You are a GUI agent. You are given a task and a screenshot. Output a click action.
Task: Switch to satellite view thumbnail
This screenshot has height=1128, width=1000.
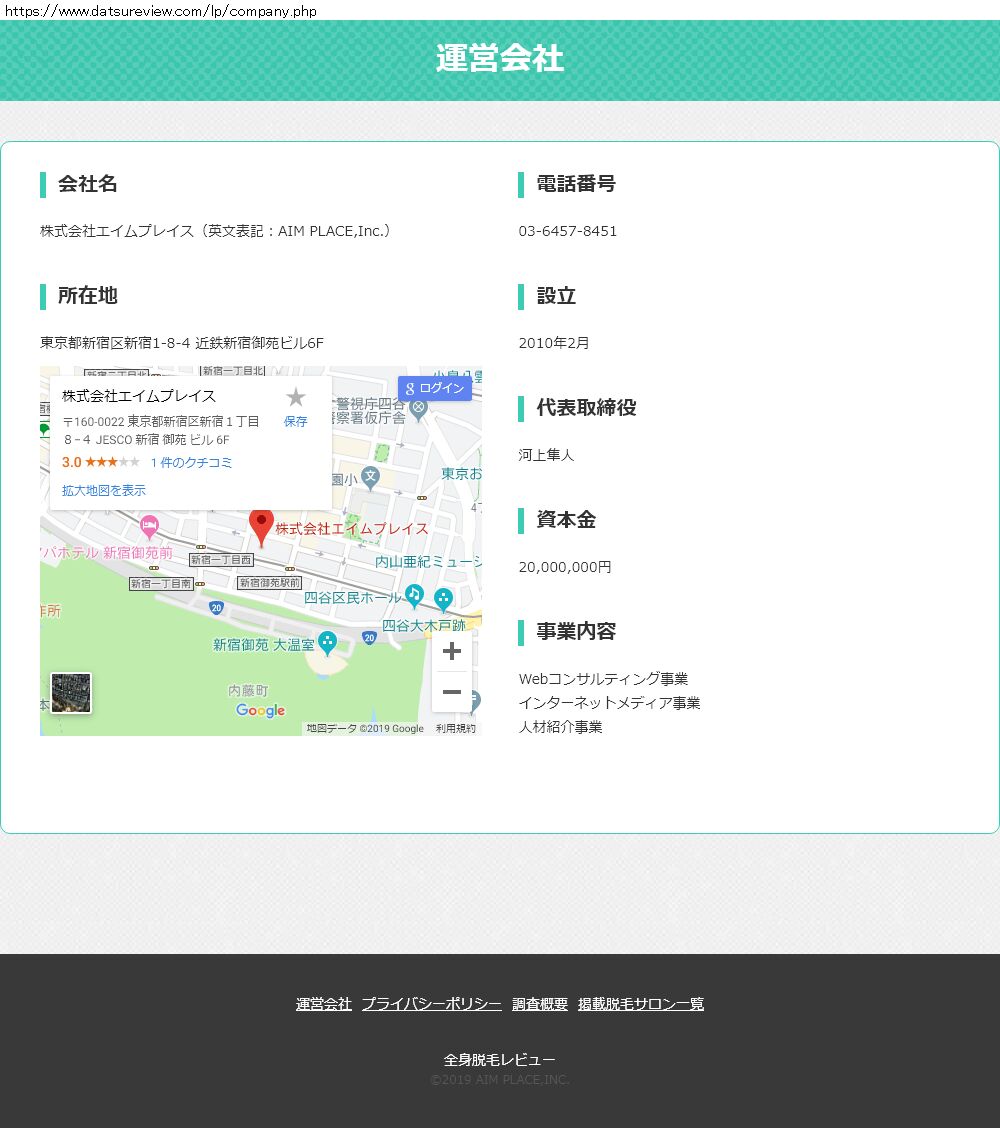pyautogui.click(x=71, y=693)
